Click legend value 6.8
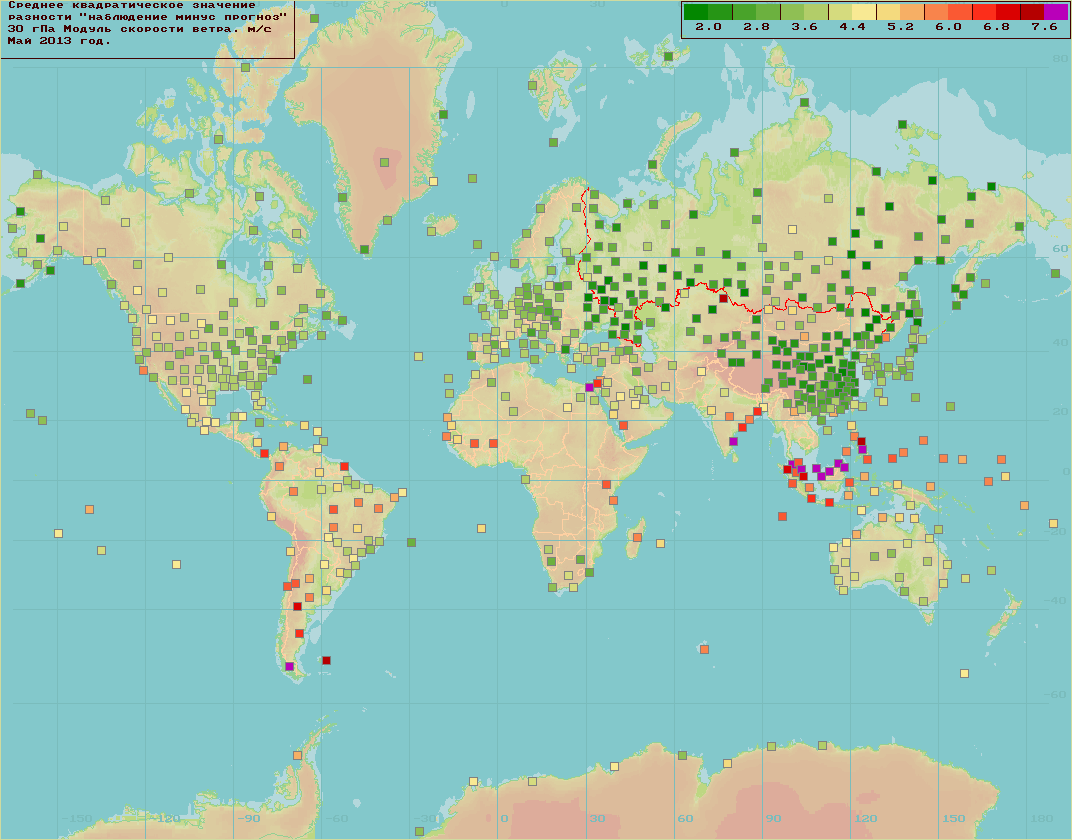The width and height of the screenshot is (1072, 840). (996, 27)
